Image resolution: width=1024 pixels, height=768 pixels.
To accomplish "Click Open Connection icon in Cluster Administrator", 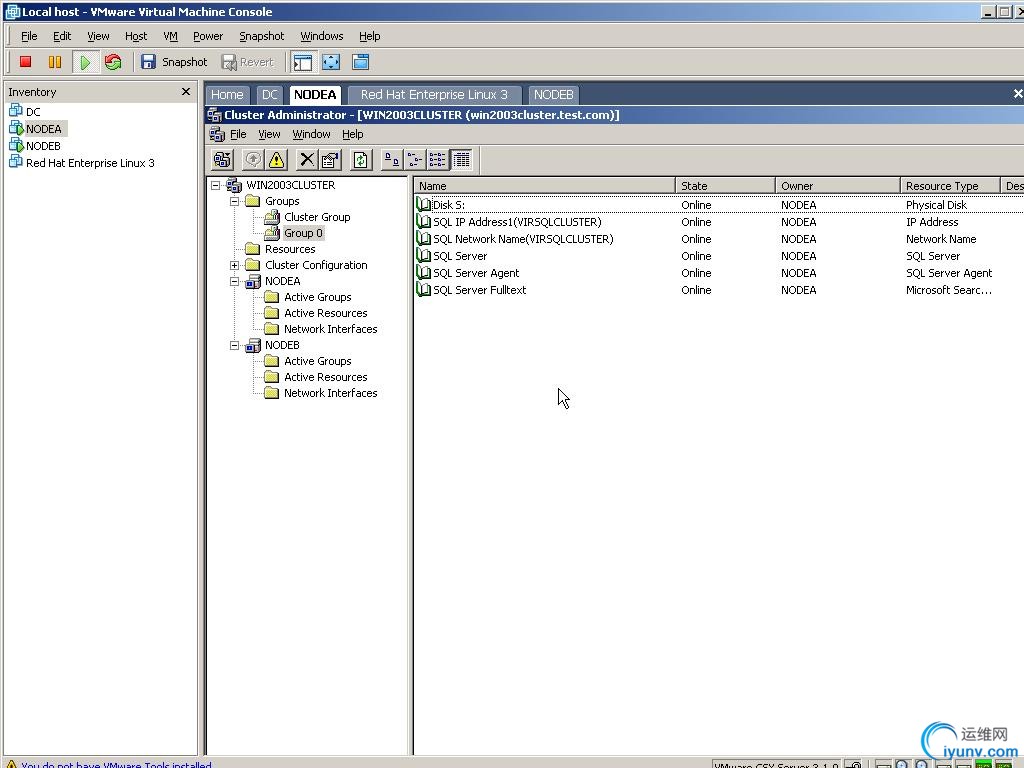I will point(222,159).
